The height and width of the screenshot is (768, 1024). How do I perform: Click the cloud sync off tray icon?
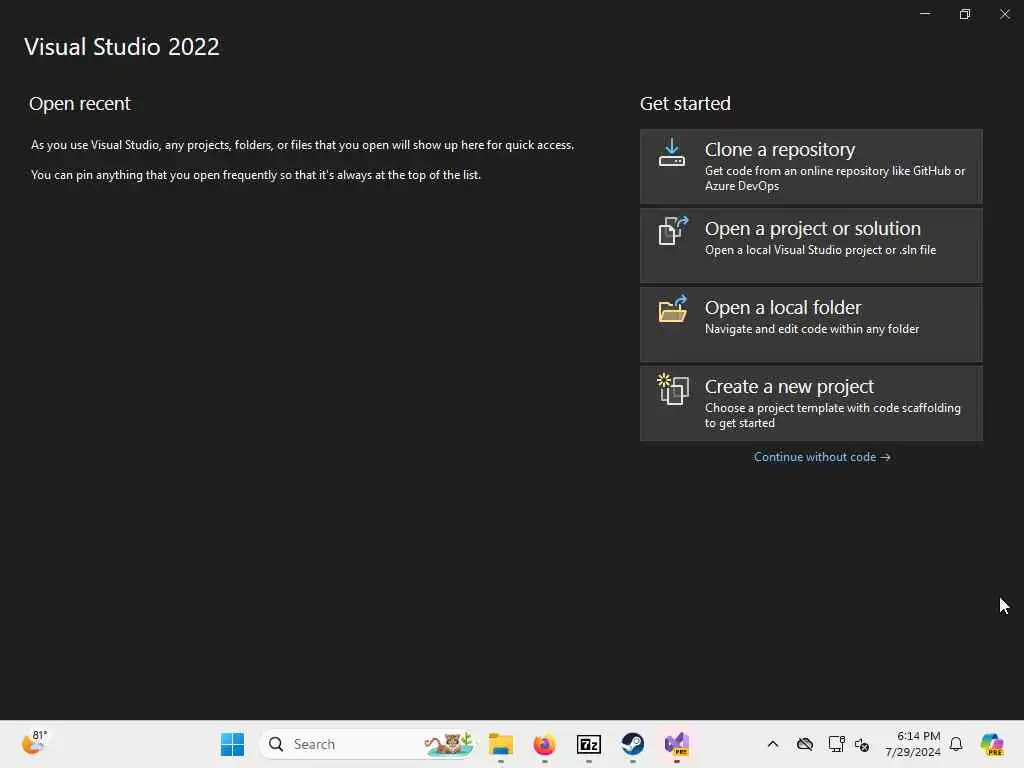805,744
